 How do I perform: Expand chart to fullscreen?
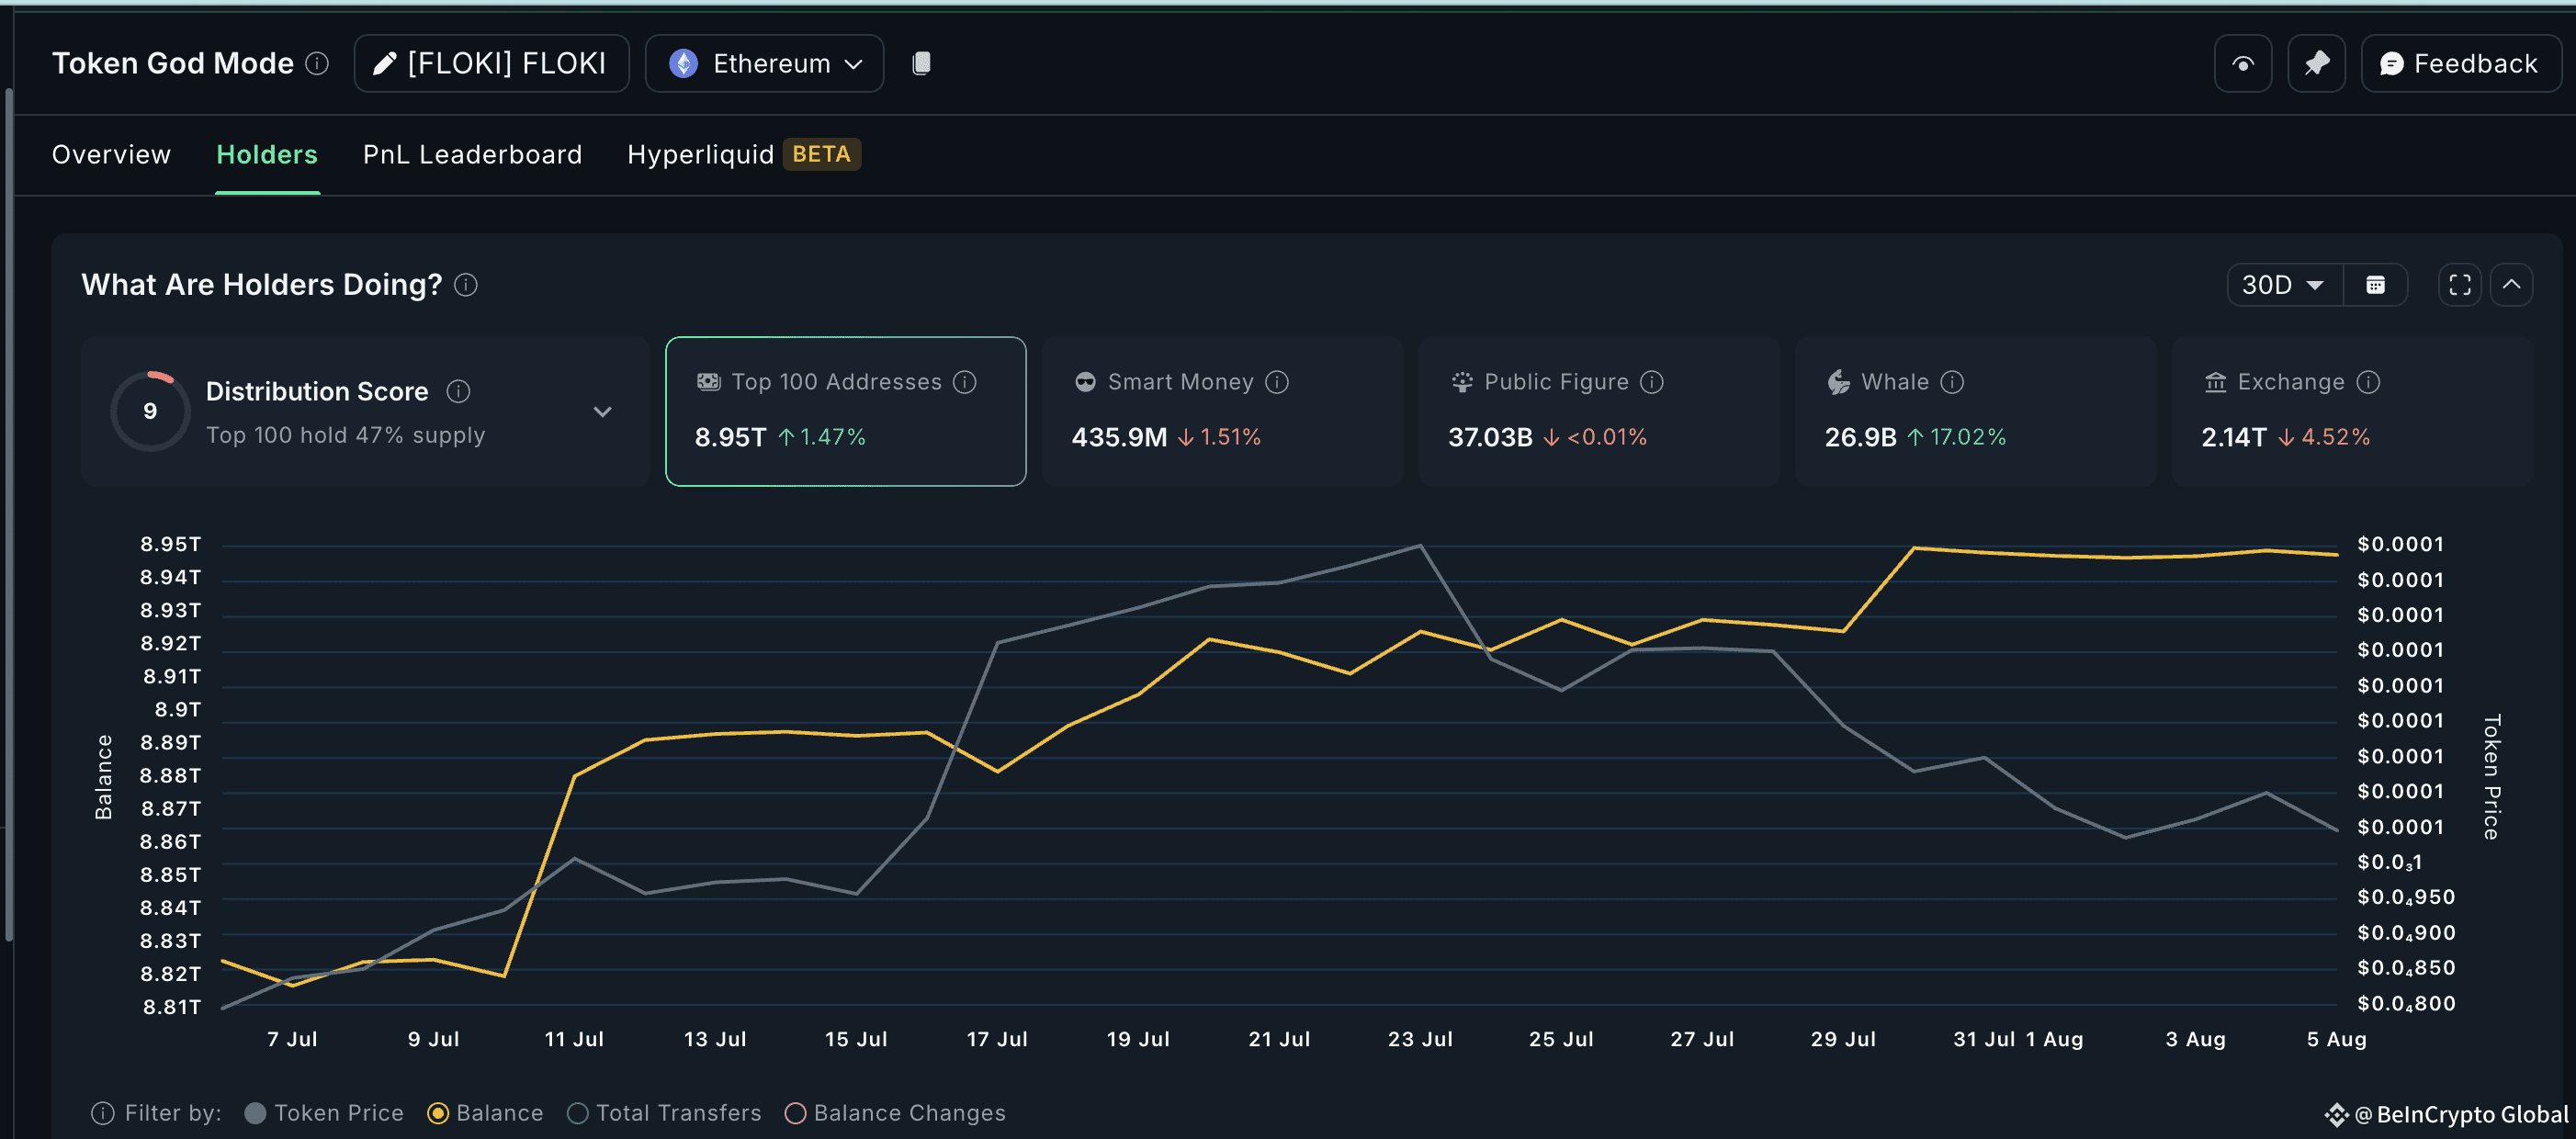2459,285
